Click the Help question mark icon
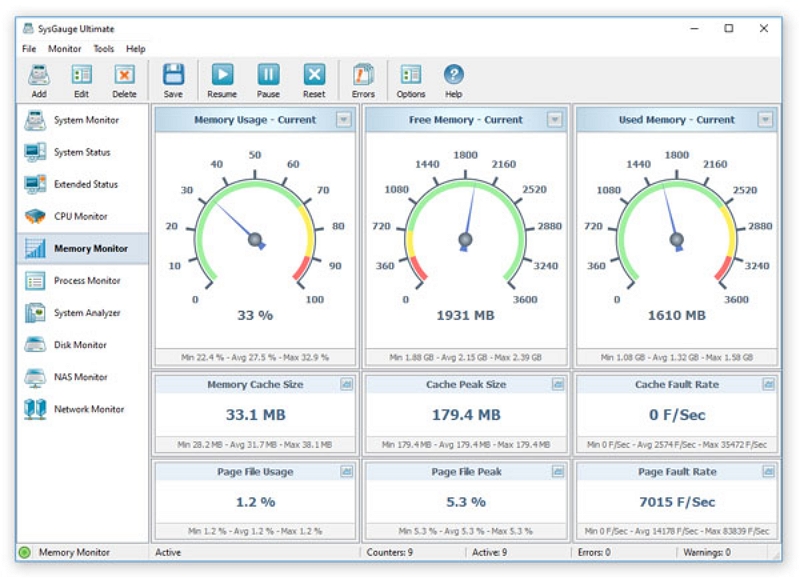 point(453,74)
